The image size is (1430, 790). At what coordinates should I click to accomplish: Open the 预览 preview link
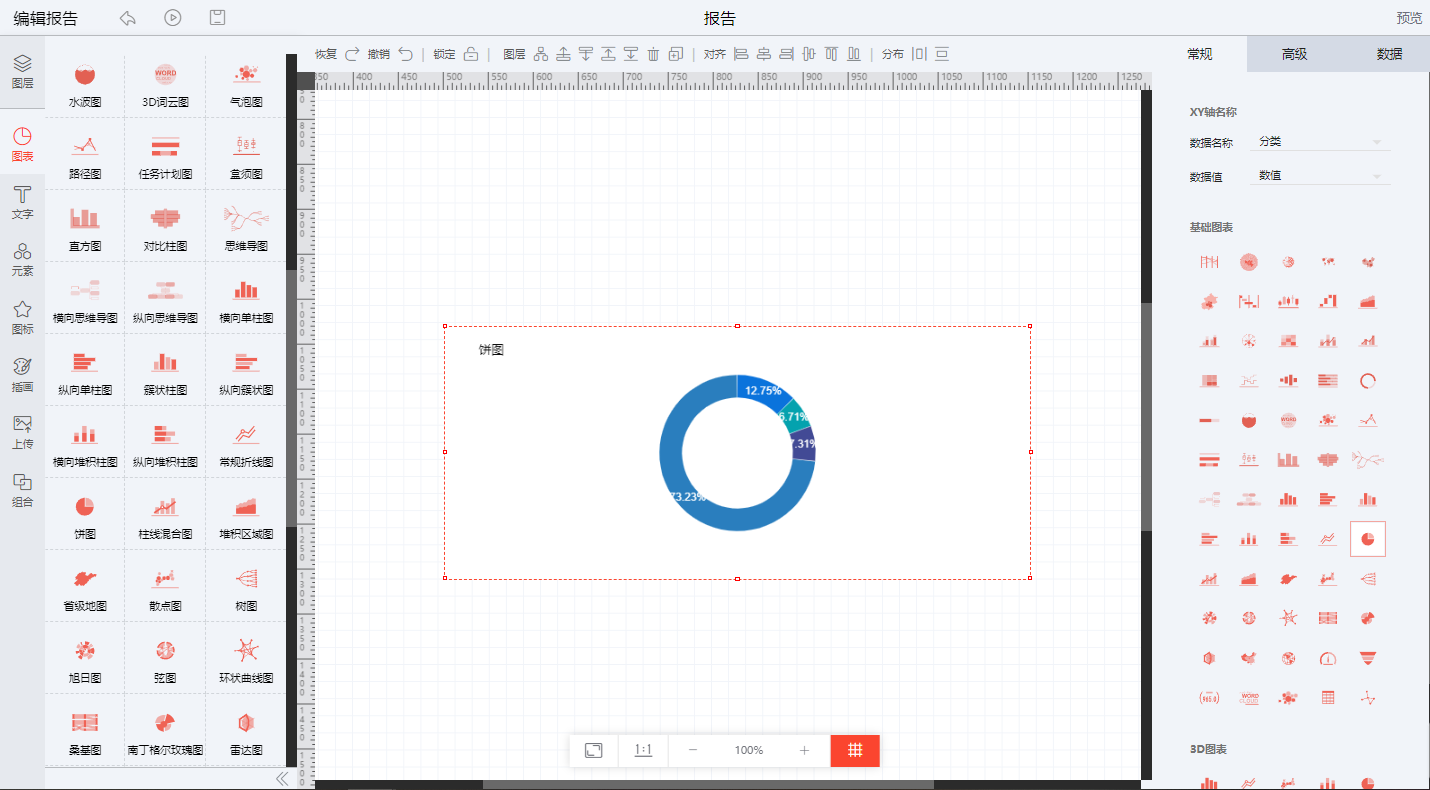pos(1409,18)
